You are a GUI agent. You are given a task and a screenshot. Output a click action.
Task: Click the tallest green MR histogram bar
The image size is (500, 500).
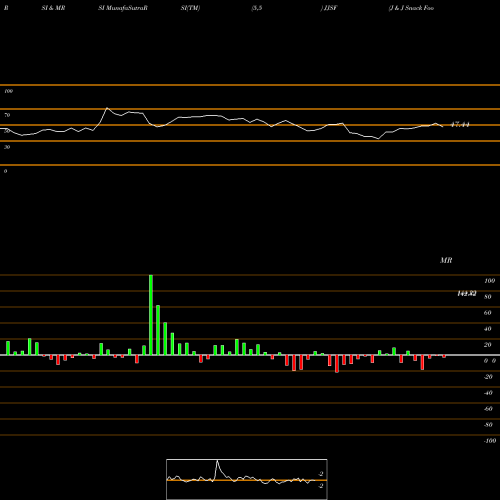[151, 315]
